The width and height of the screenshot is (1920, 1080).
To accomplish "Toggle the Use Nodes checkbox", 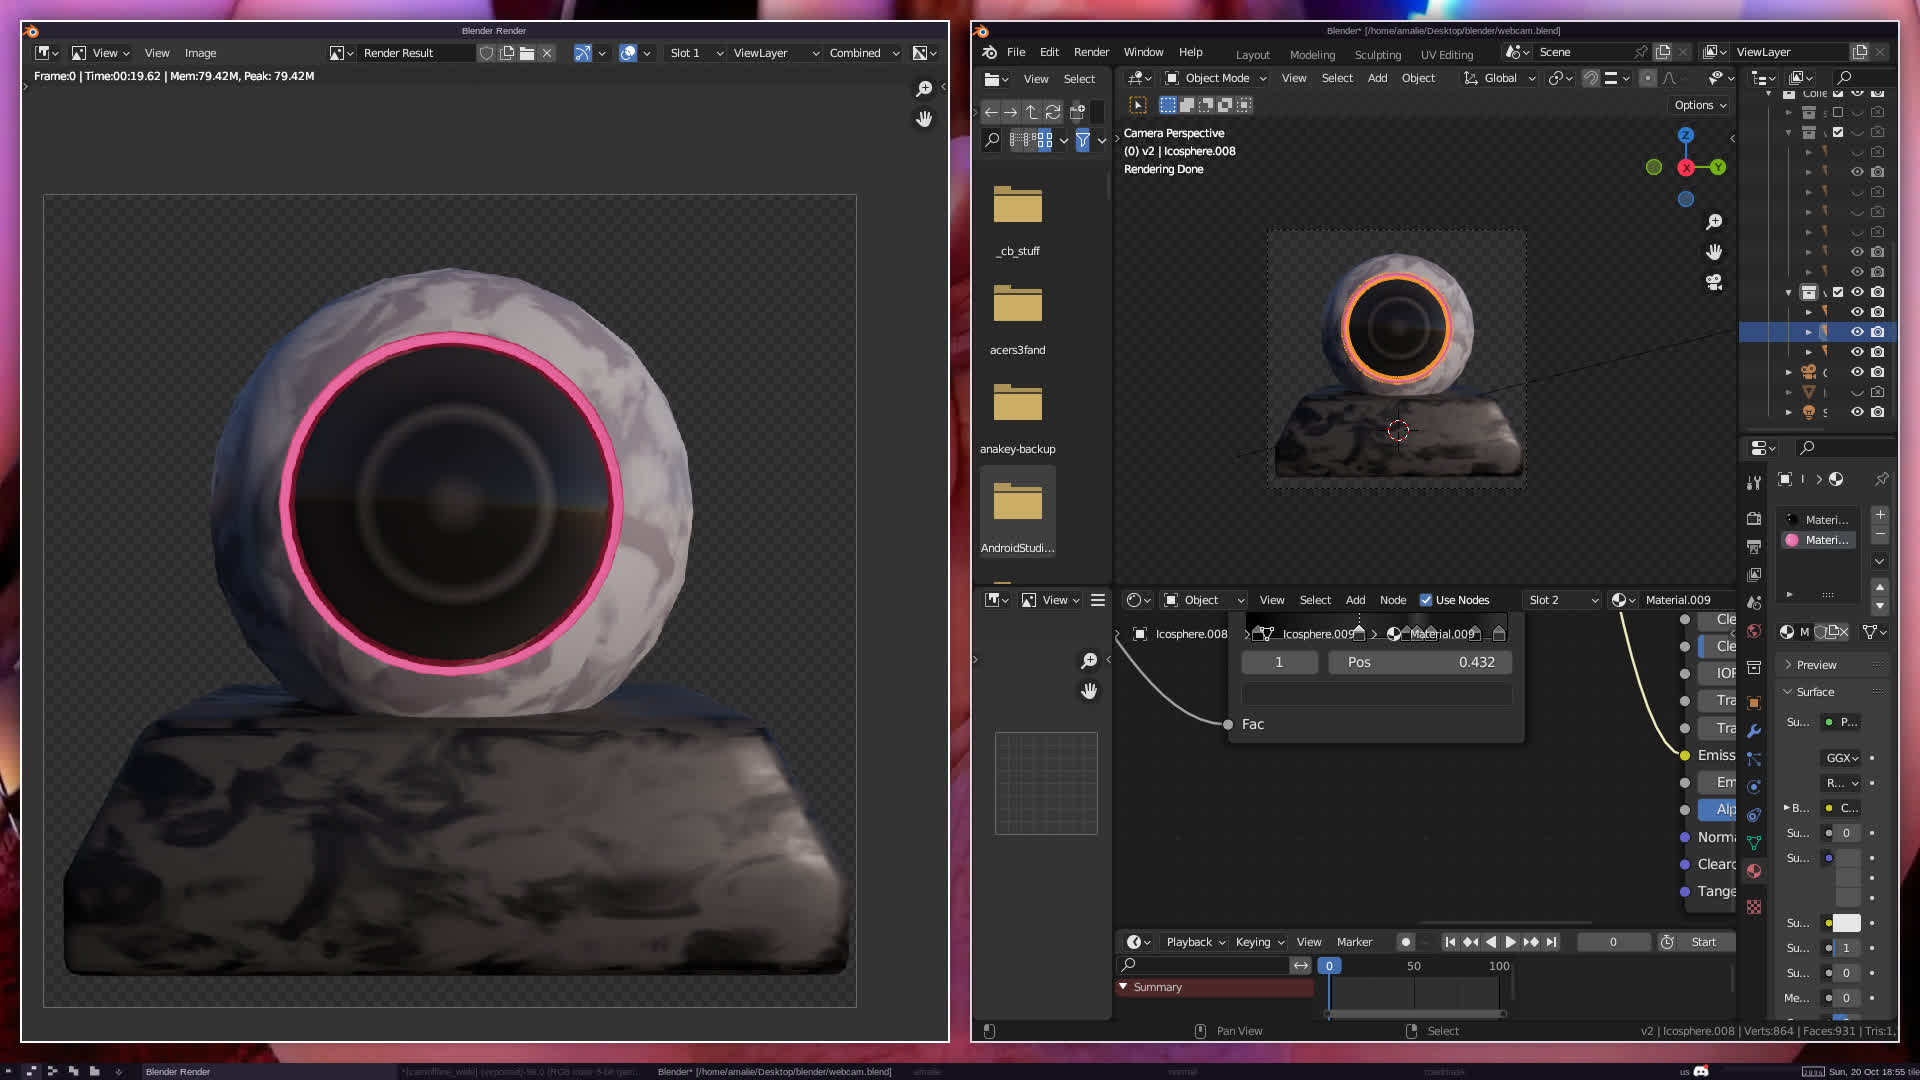I will pos(1426,600).
